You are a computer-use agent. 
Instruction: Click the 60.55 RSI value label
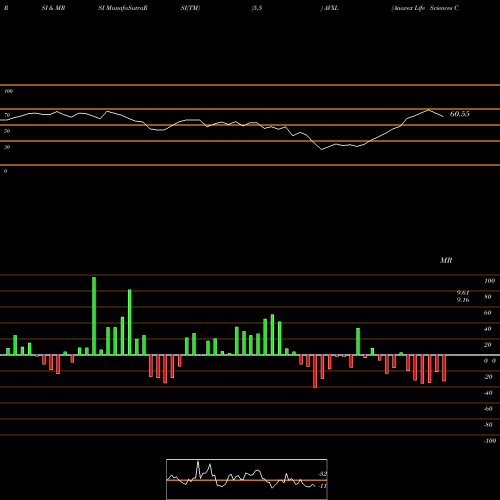(x=459, y=114)
